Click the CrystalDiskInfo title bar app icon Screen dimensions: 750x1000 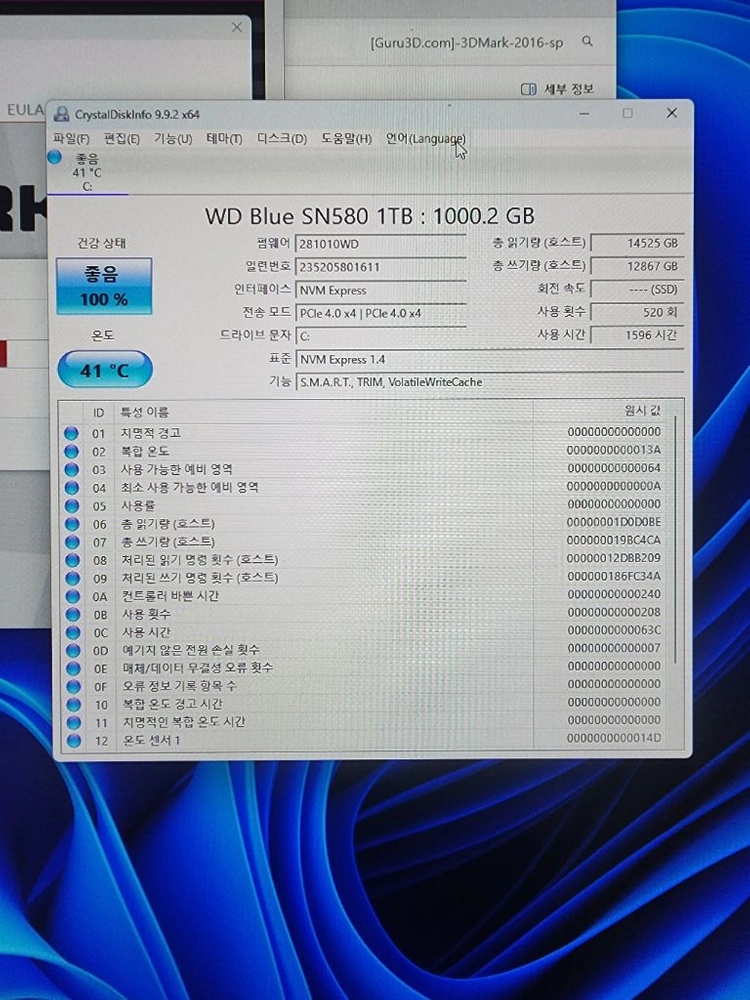point(62,114)
